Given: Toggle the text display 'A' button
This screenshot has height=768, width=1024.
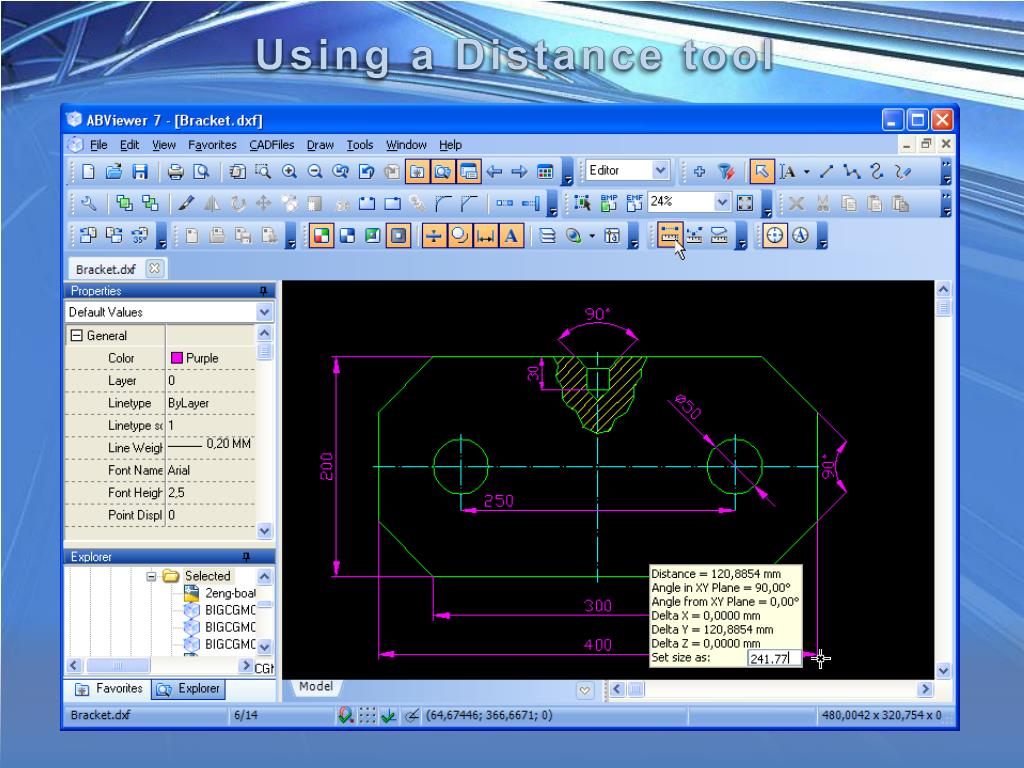Looking at the screenshot, I should tap(511, 236).
